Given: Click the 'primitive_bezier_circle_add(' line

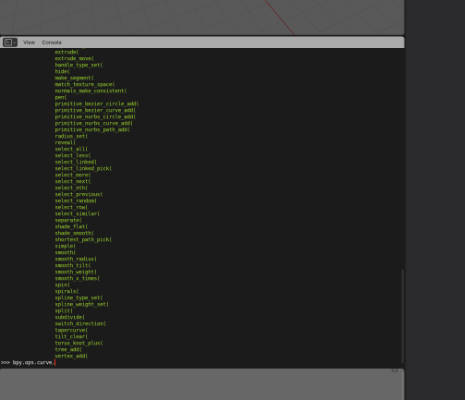Looking at the screenshot, I should point(97,104).
